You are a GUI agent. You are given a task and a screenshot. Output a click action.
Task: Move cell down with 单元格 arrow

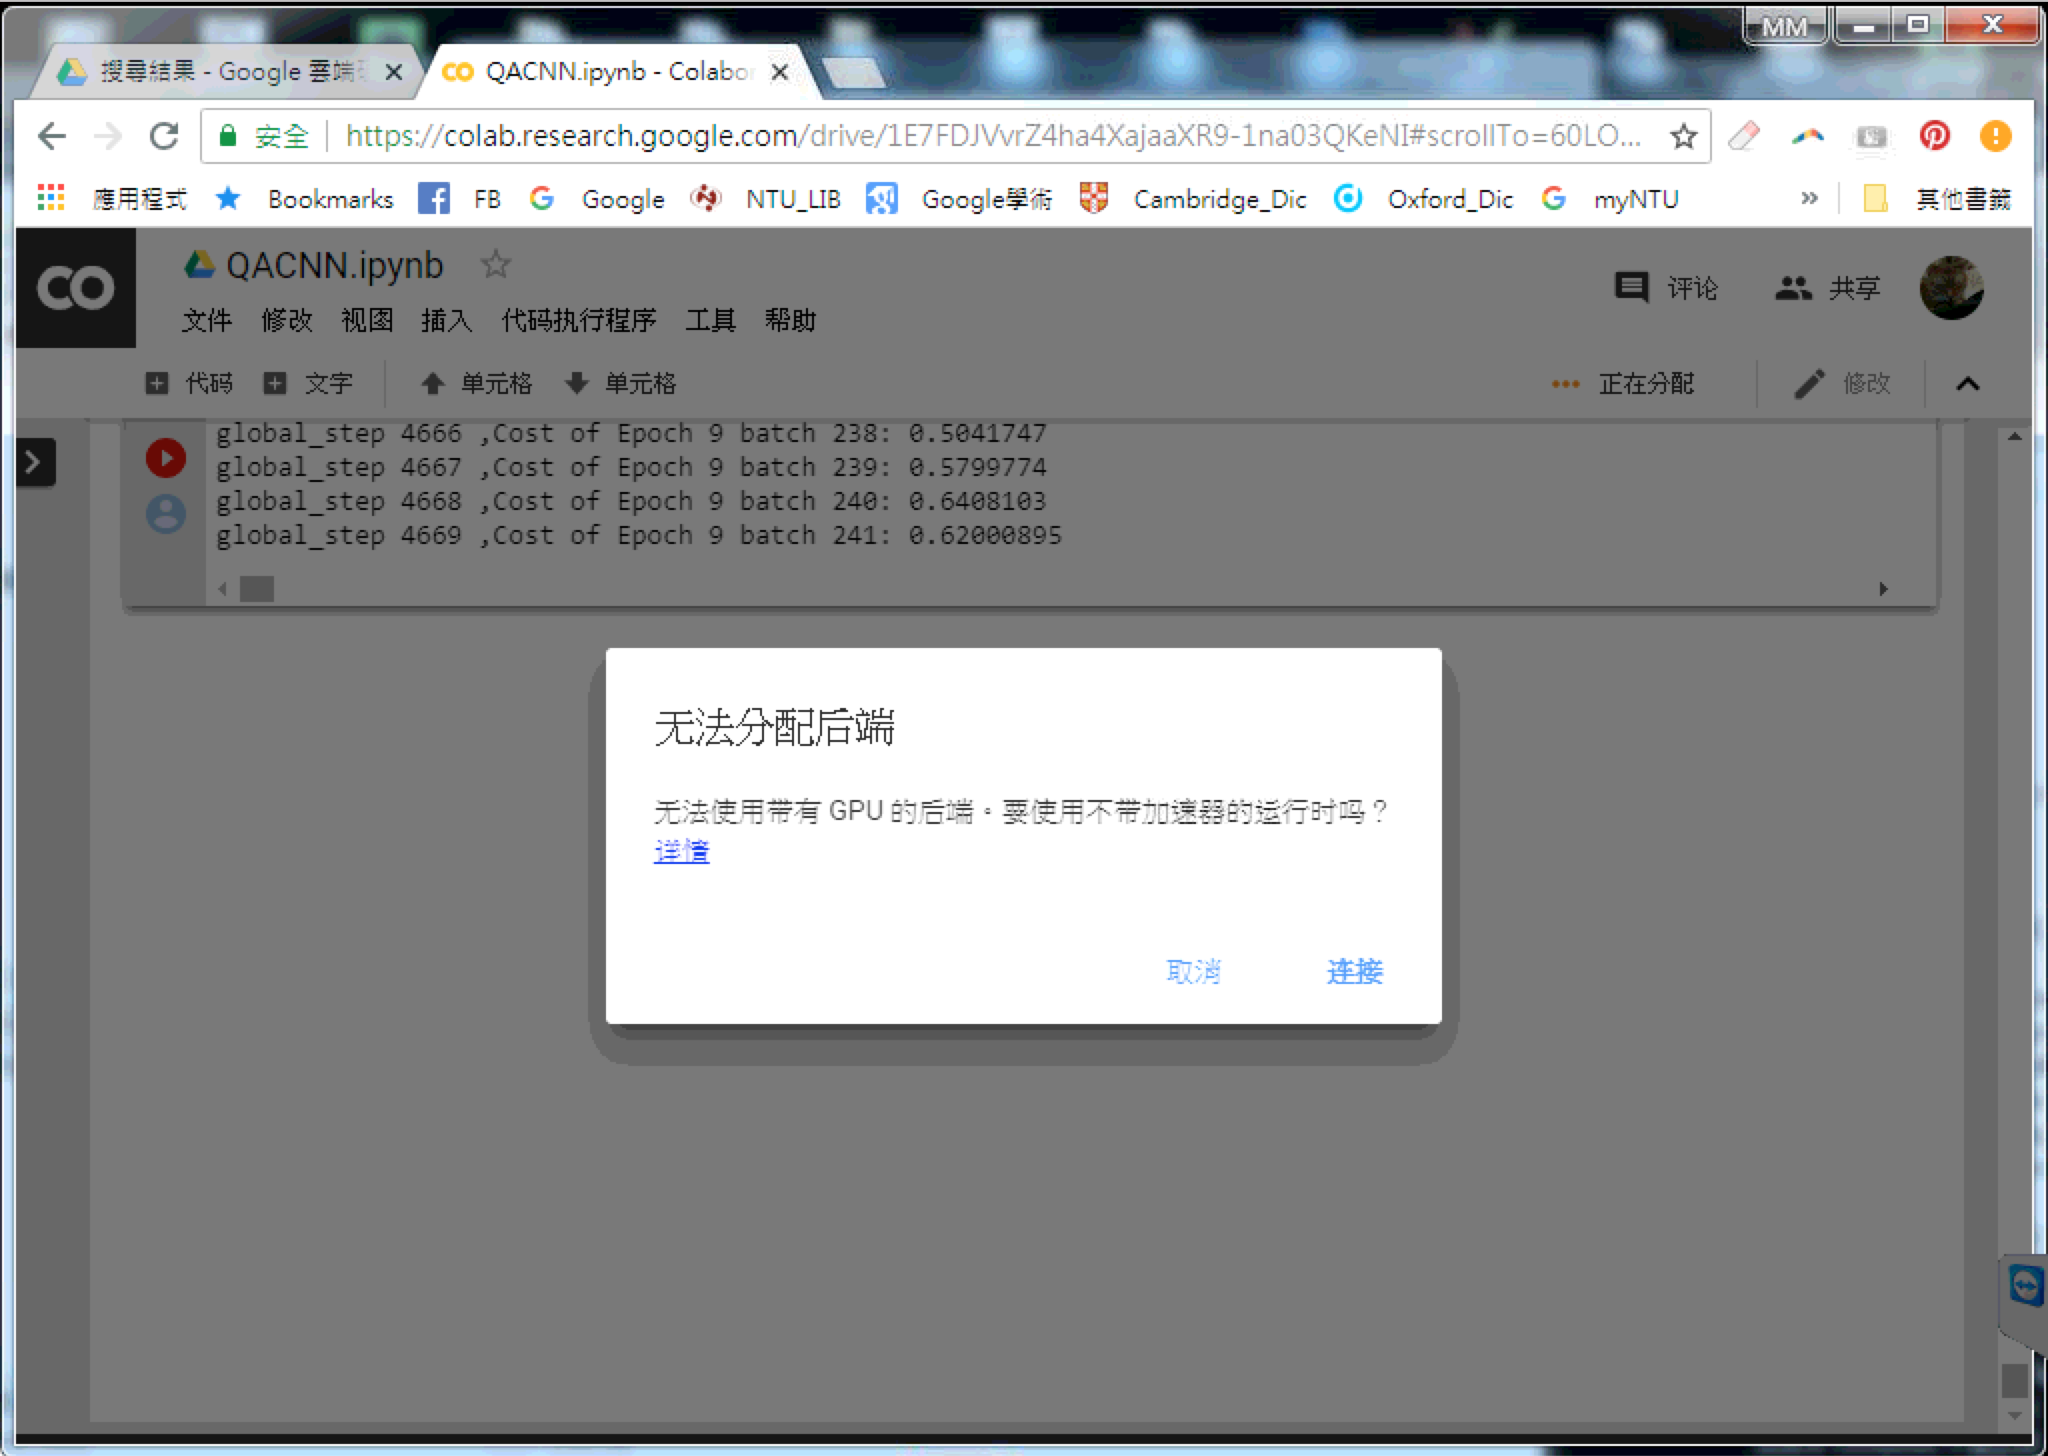click(x=620, y=384)
